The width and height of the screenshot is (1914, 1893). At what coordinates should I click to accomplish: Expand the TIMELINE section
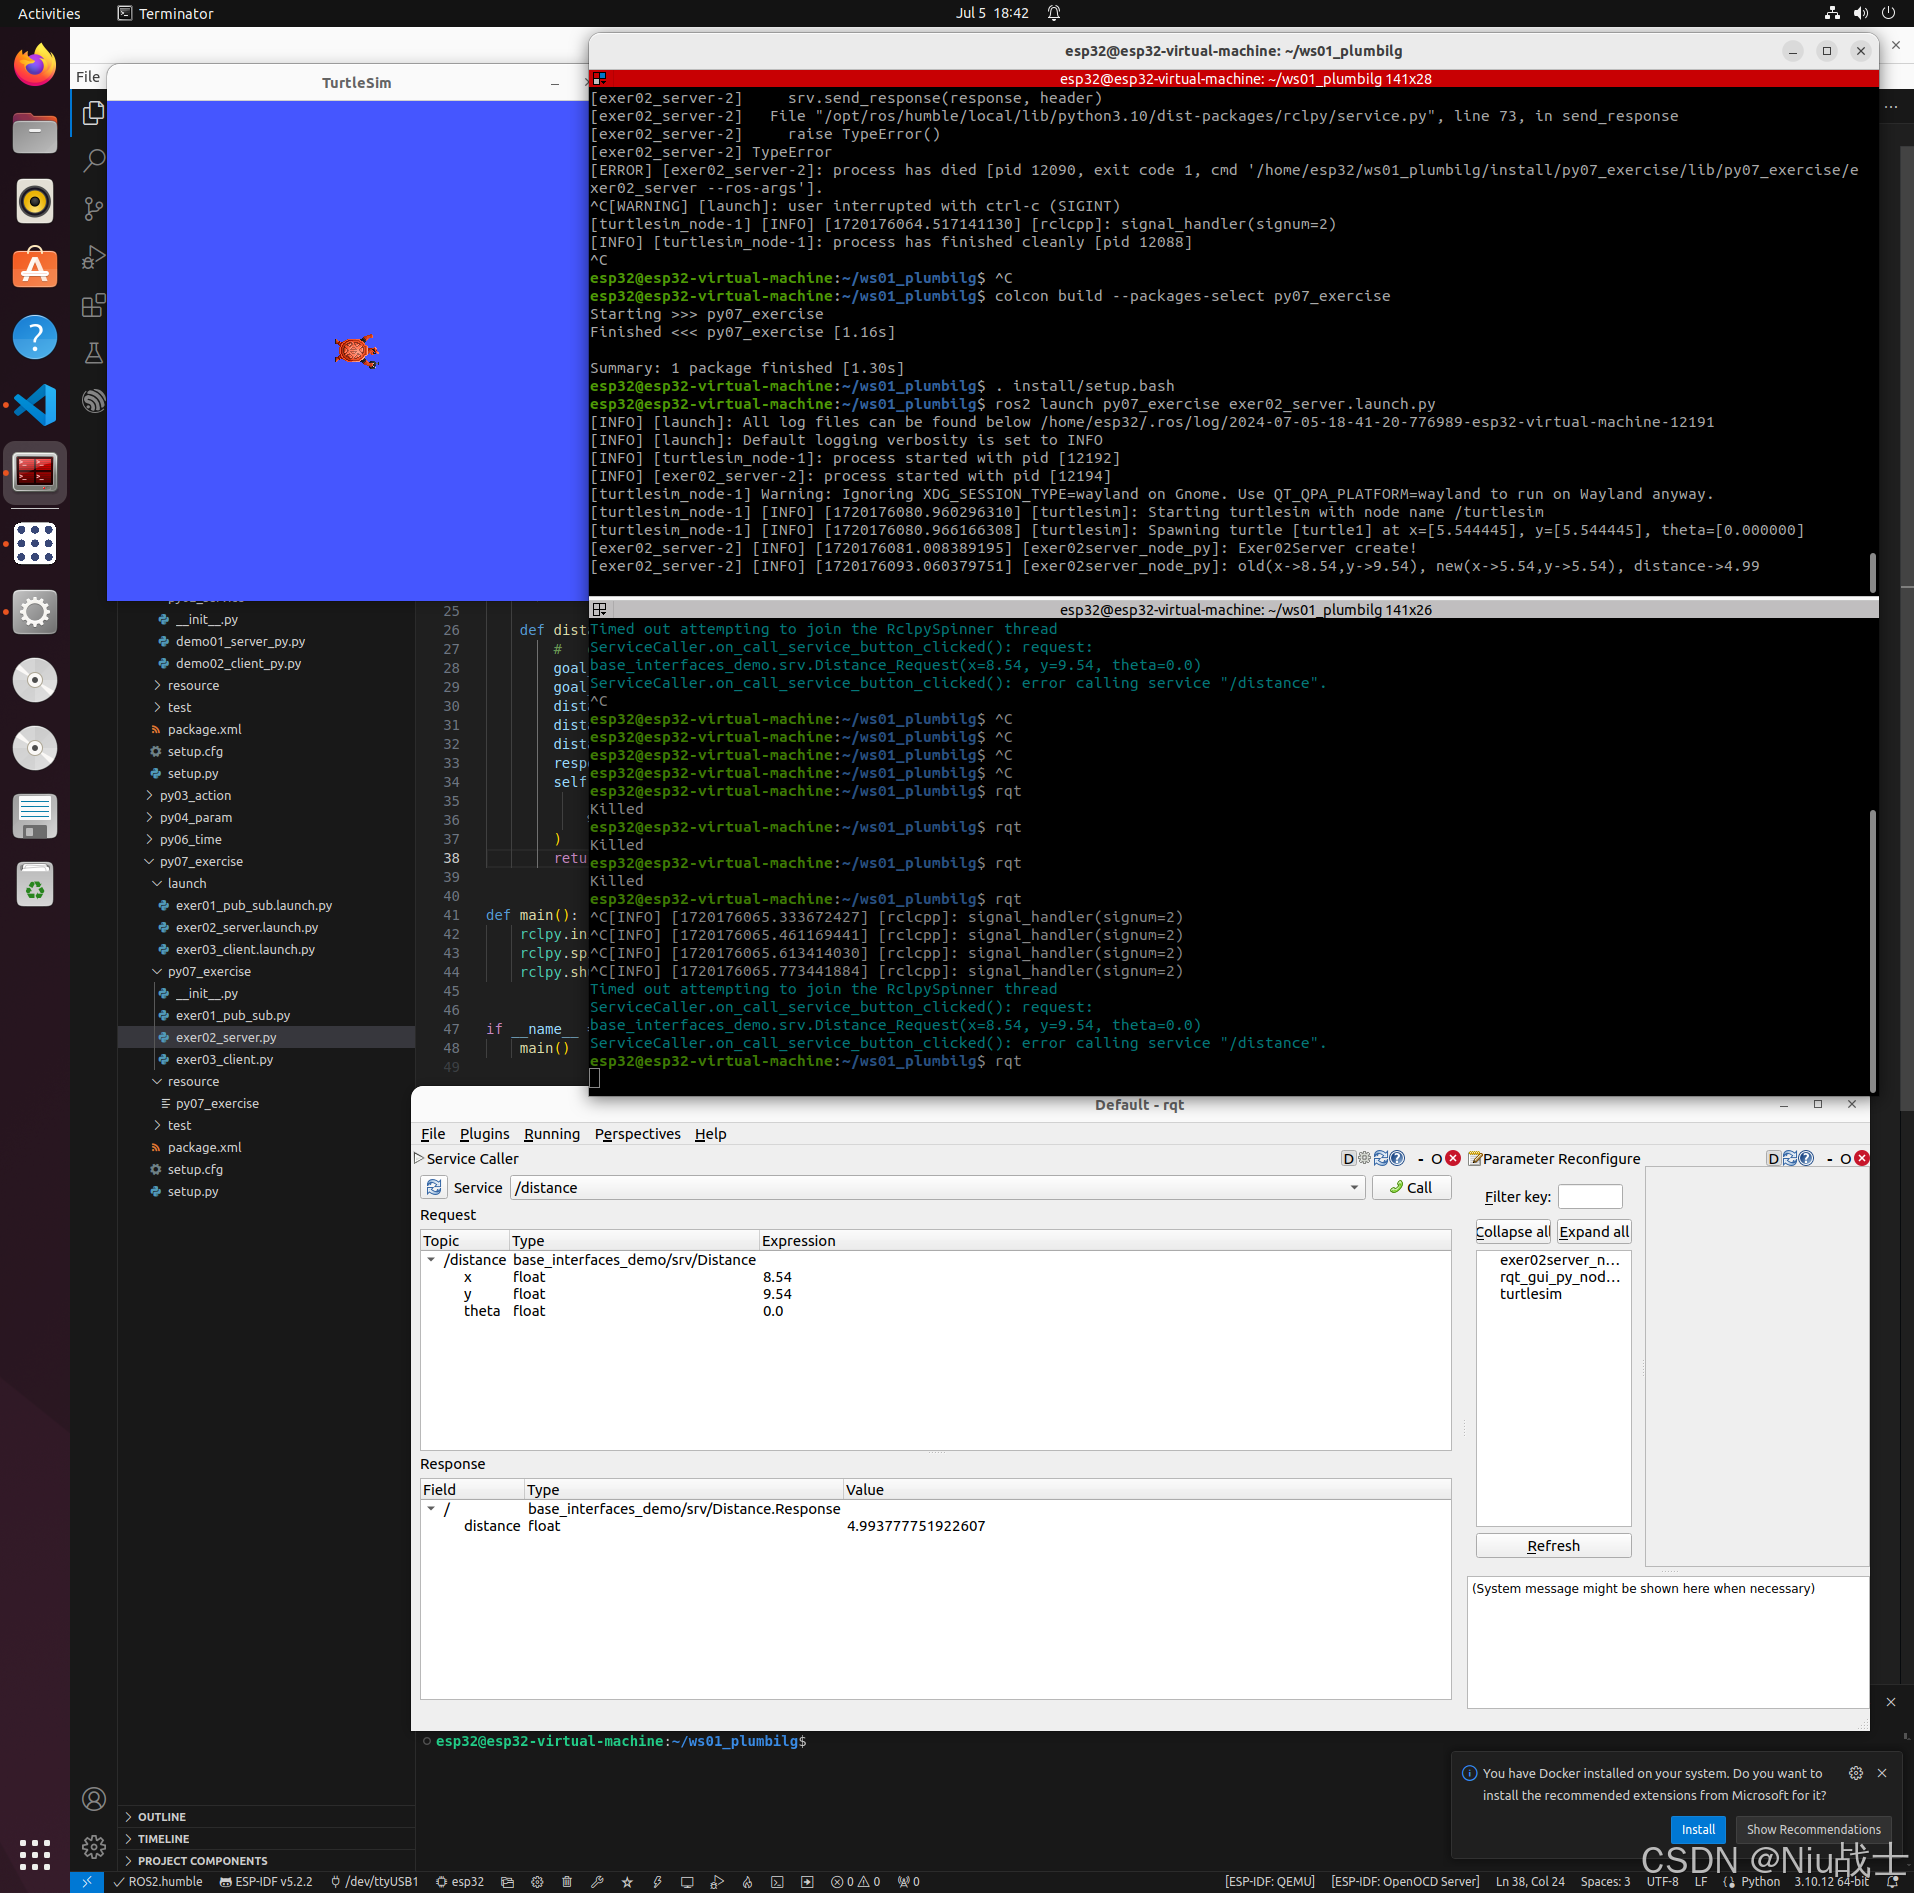tap(164, 1839)
